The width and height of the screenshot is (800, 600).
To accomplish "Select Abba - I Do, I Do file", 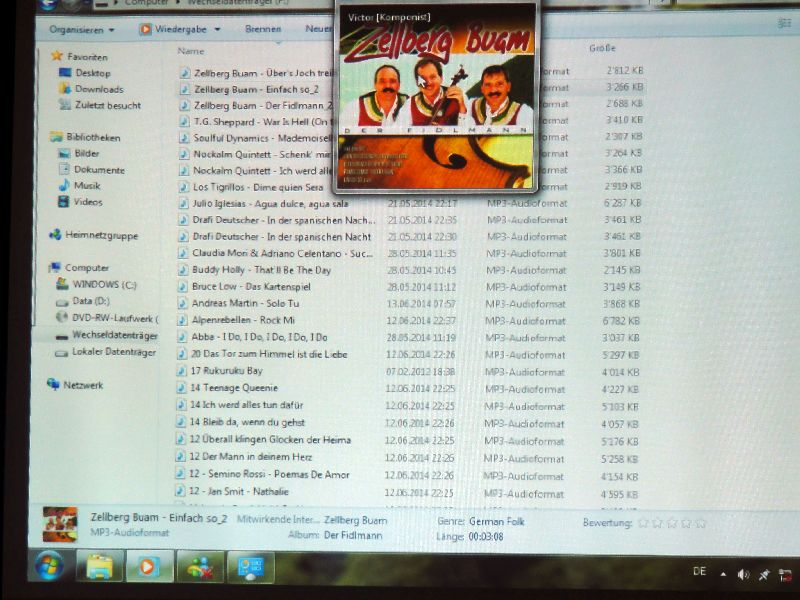I will pyautogui.click(x=258, y=337).
